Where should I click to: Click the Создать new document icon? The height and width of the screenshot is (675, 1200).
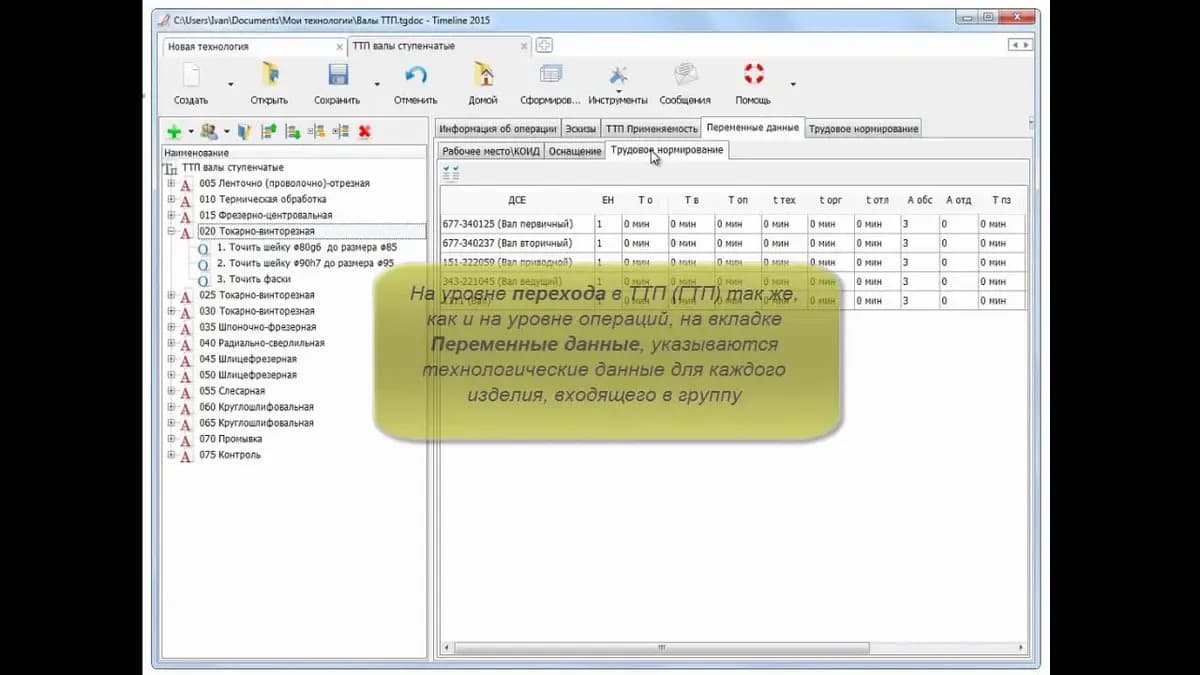click(x=191, y=75)
